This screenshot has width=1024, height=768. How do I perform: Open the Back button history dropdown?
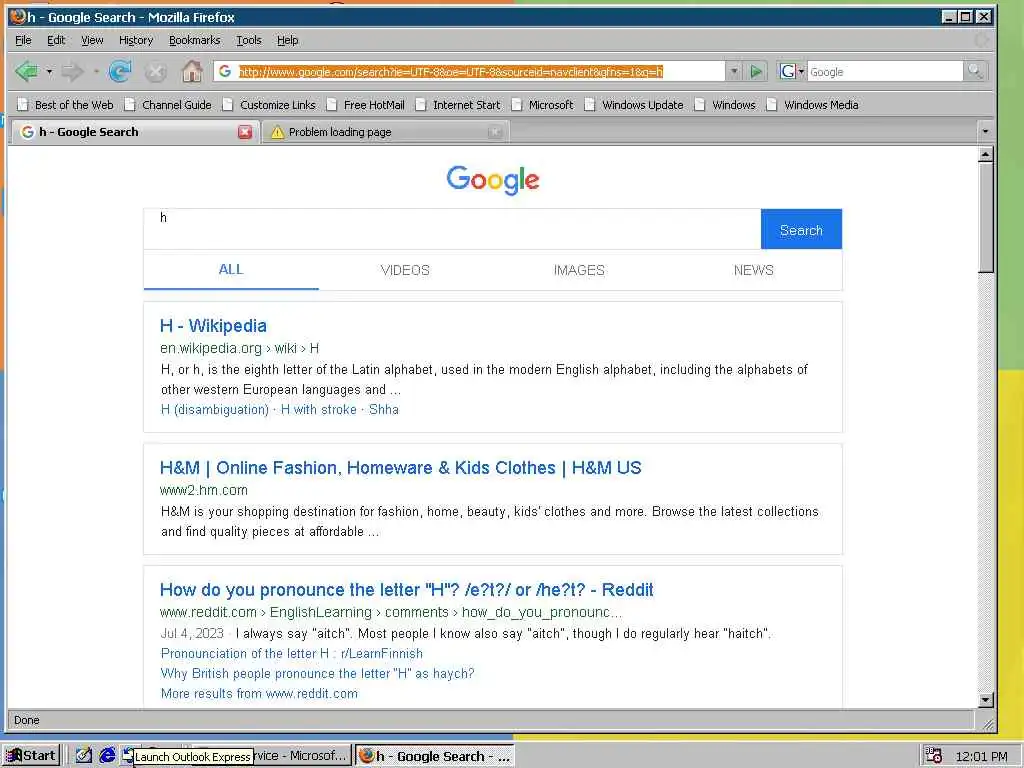[x=49, y=71]
